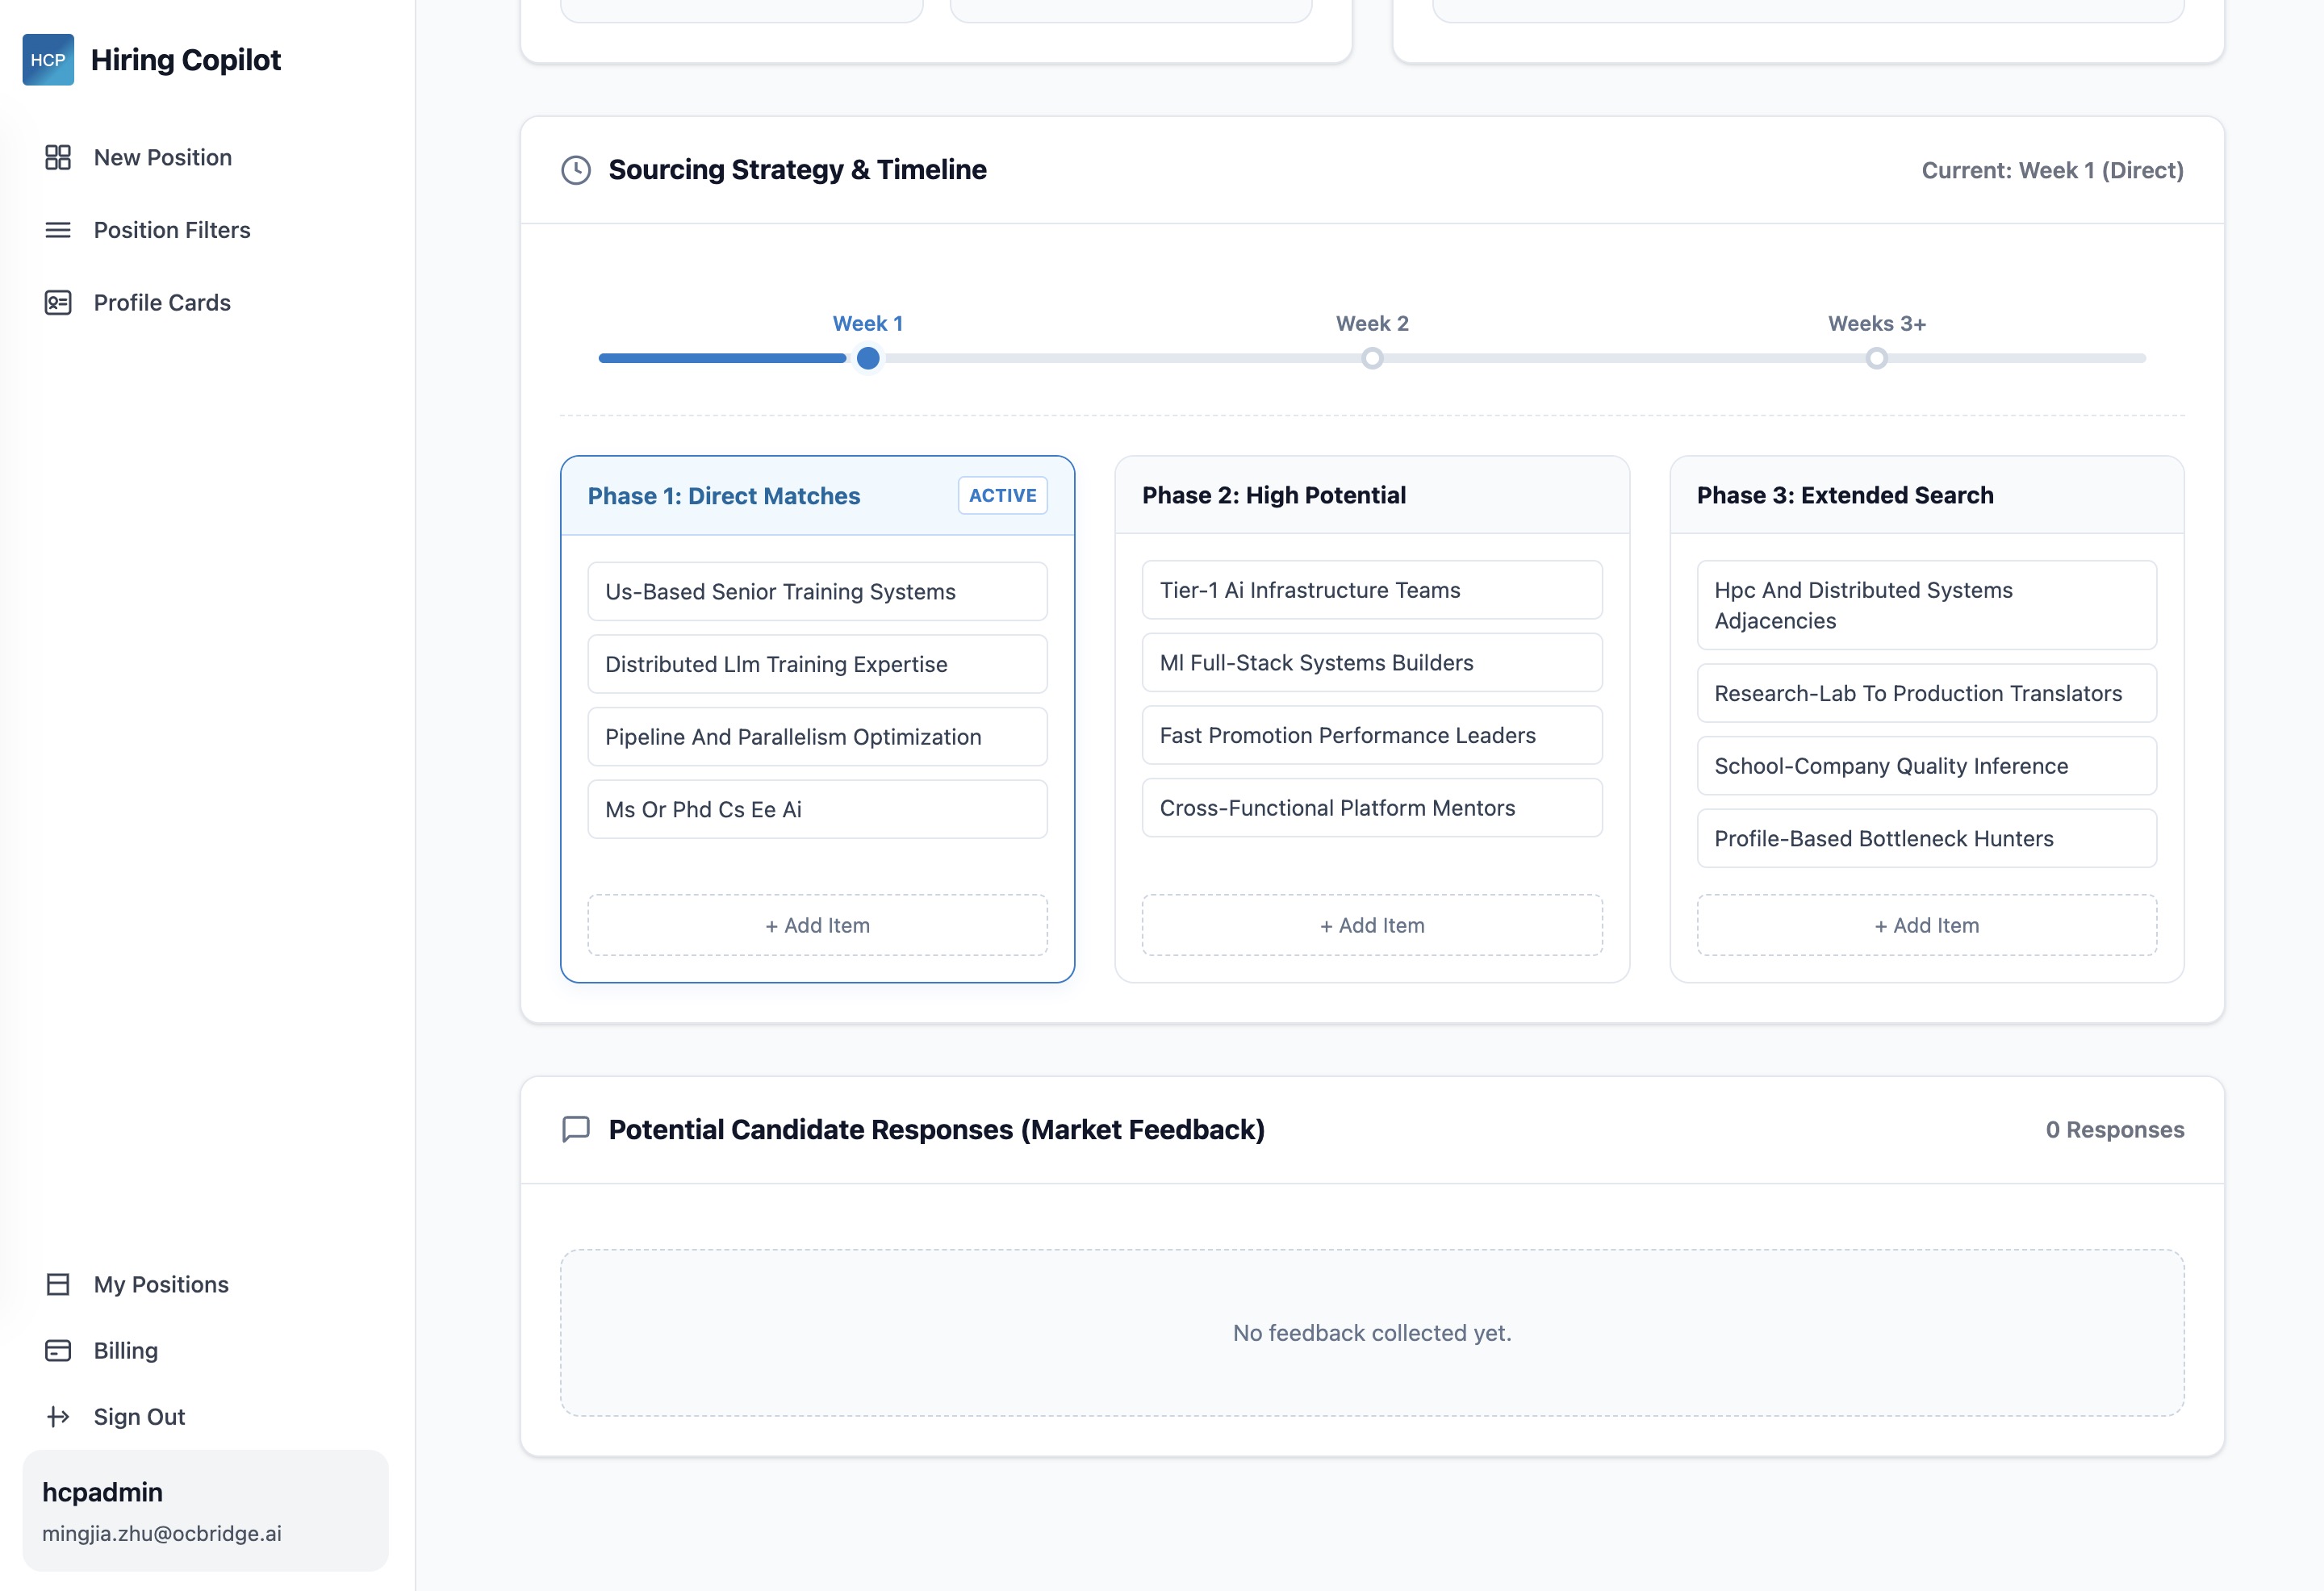Open Profile Cards from the sidebar icon
The width and height of the screenshot is (2324, 1591).
pyautogui.click(x=57, y=302)
